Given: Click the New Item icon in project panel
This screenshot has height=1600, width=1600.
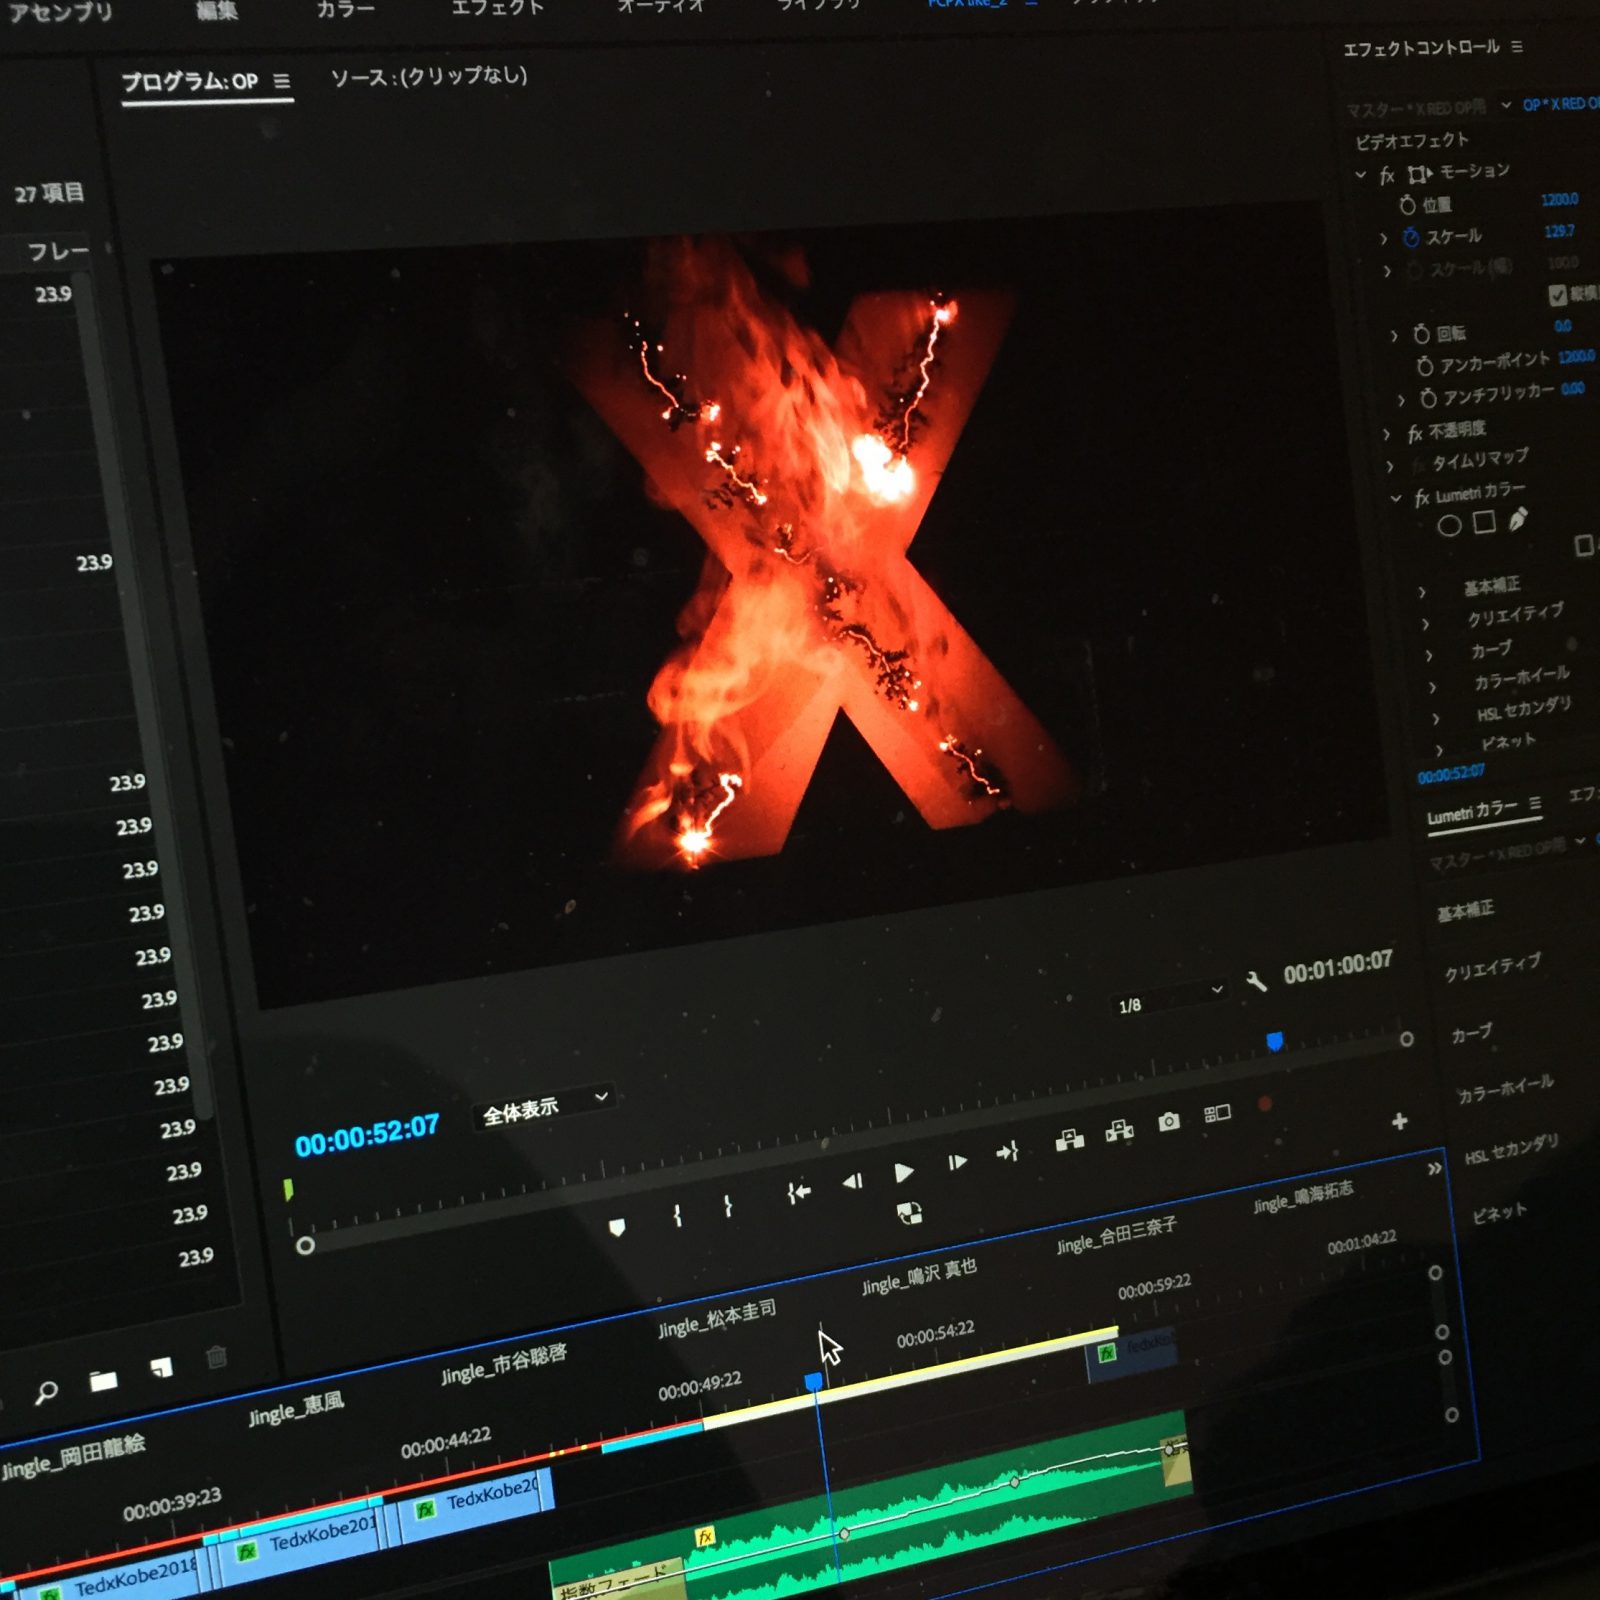Looking at the screenshot, I should [161, 1368].
